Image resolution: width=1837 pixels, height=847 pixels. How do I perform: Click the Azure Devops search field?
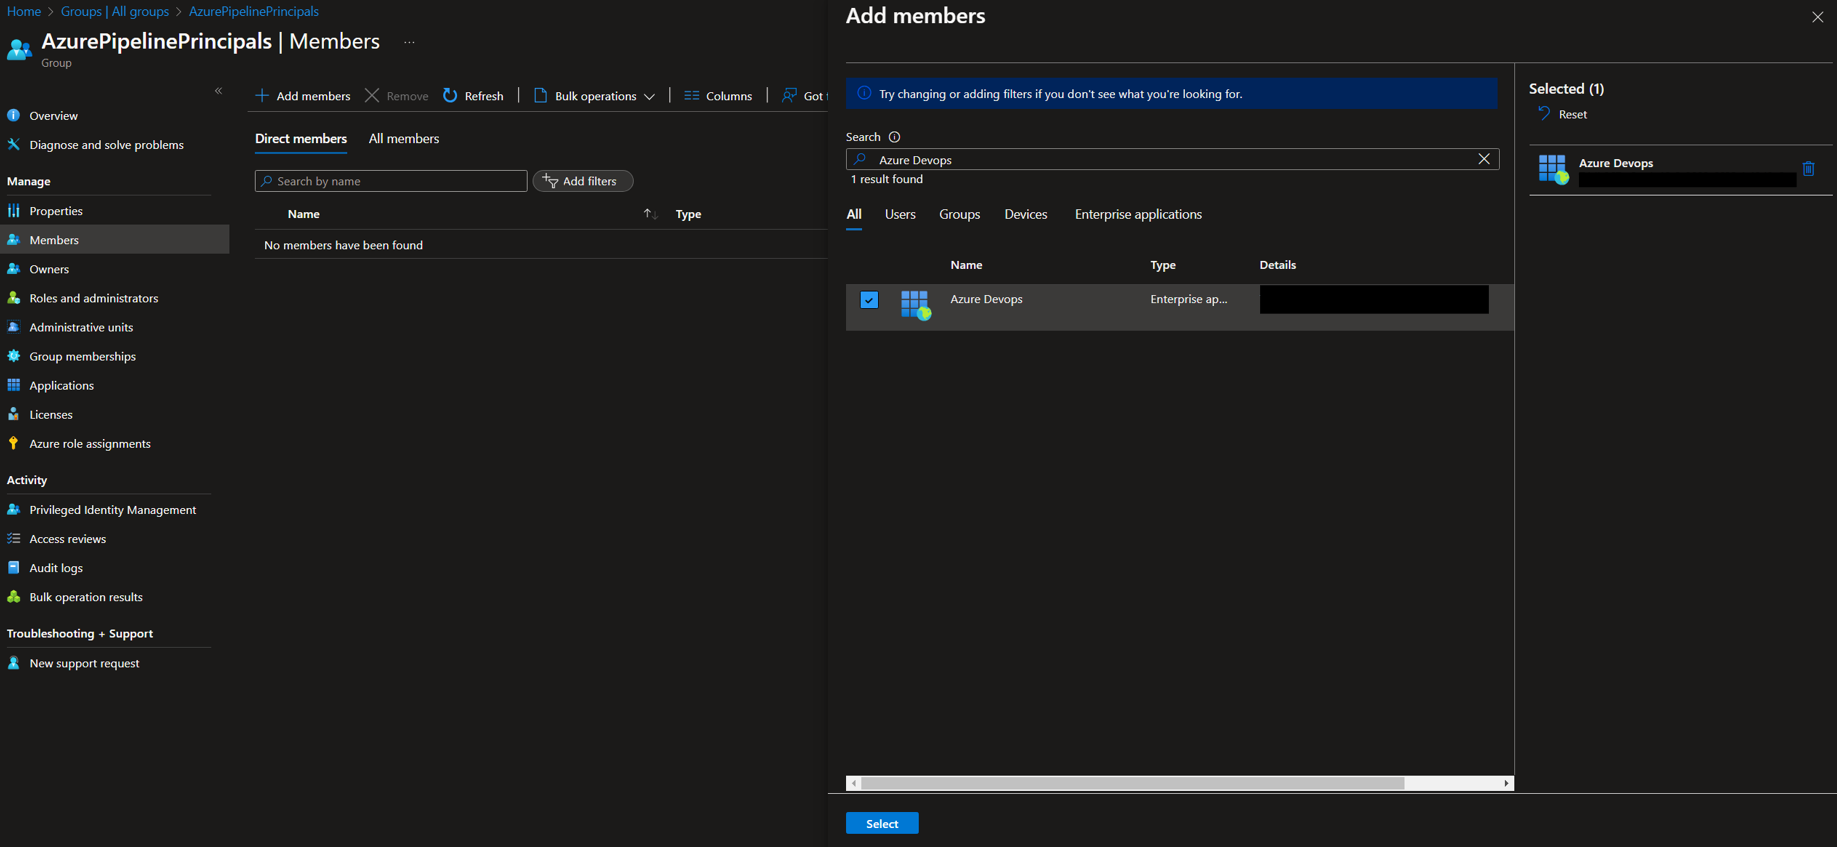(1170, 160)
